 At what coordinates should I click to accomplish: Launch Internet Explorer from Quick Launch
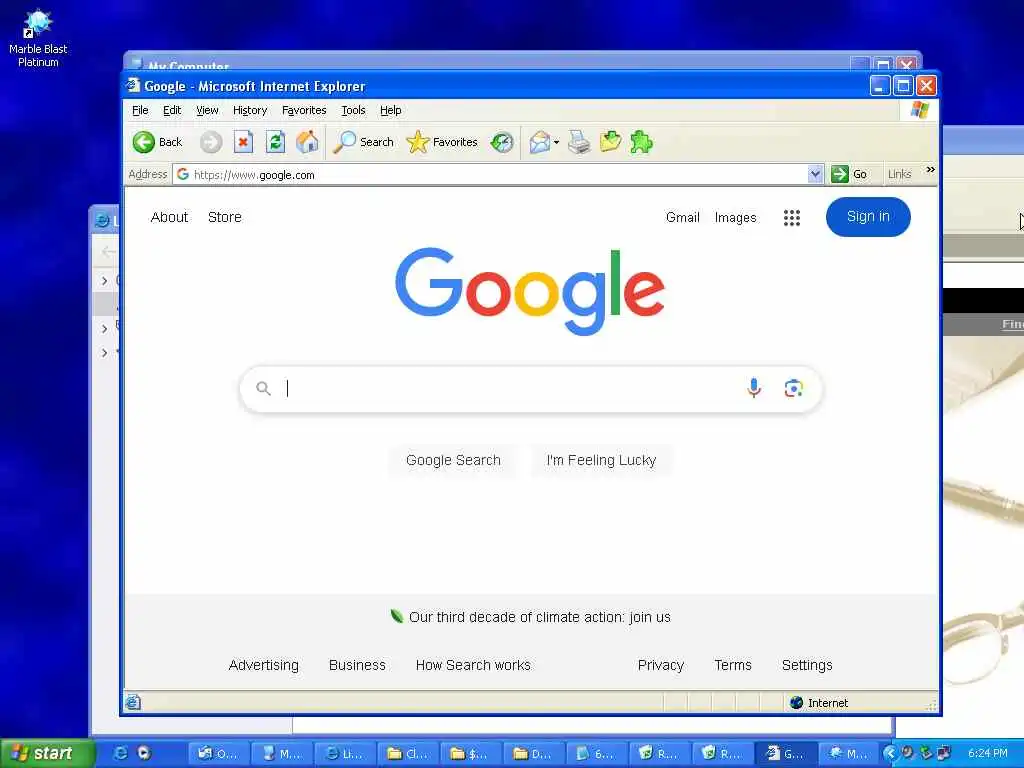[120, 753]
